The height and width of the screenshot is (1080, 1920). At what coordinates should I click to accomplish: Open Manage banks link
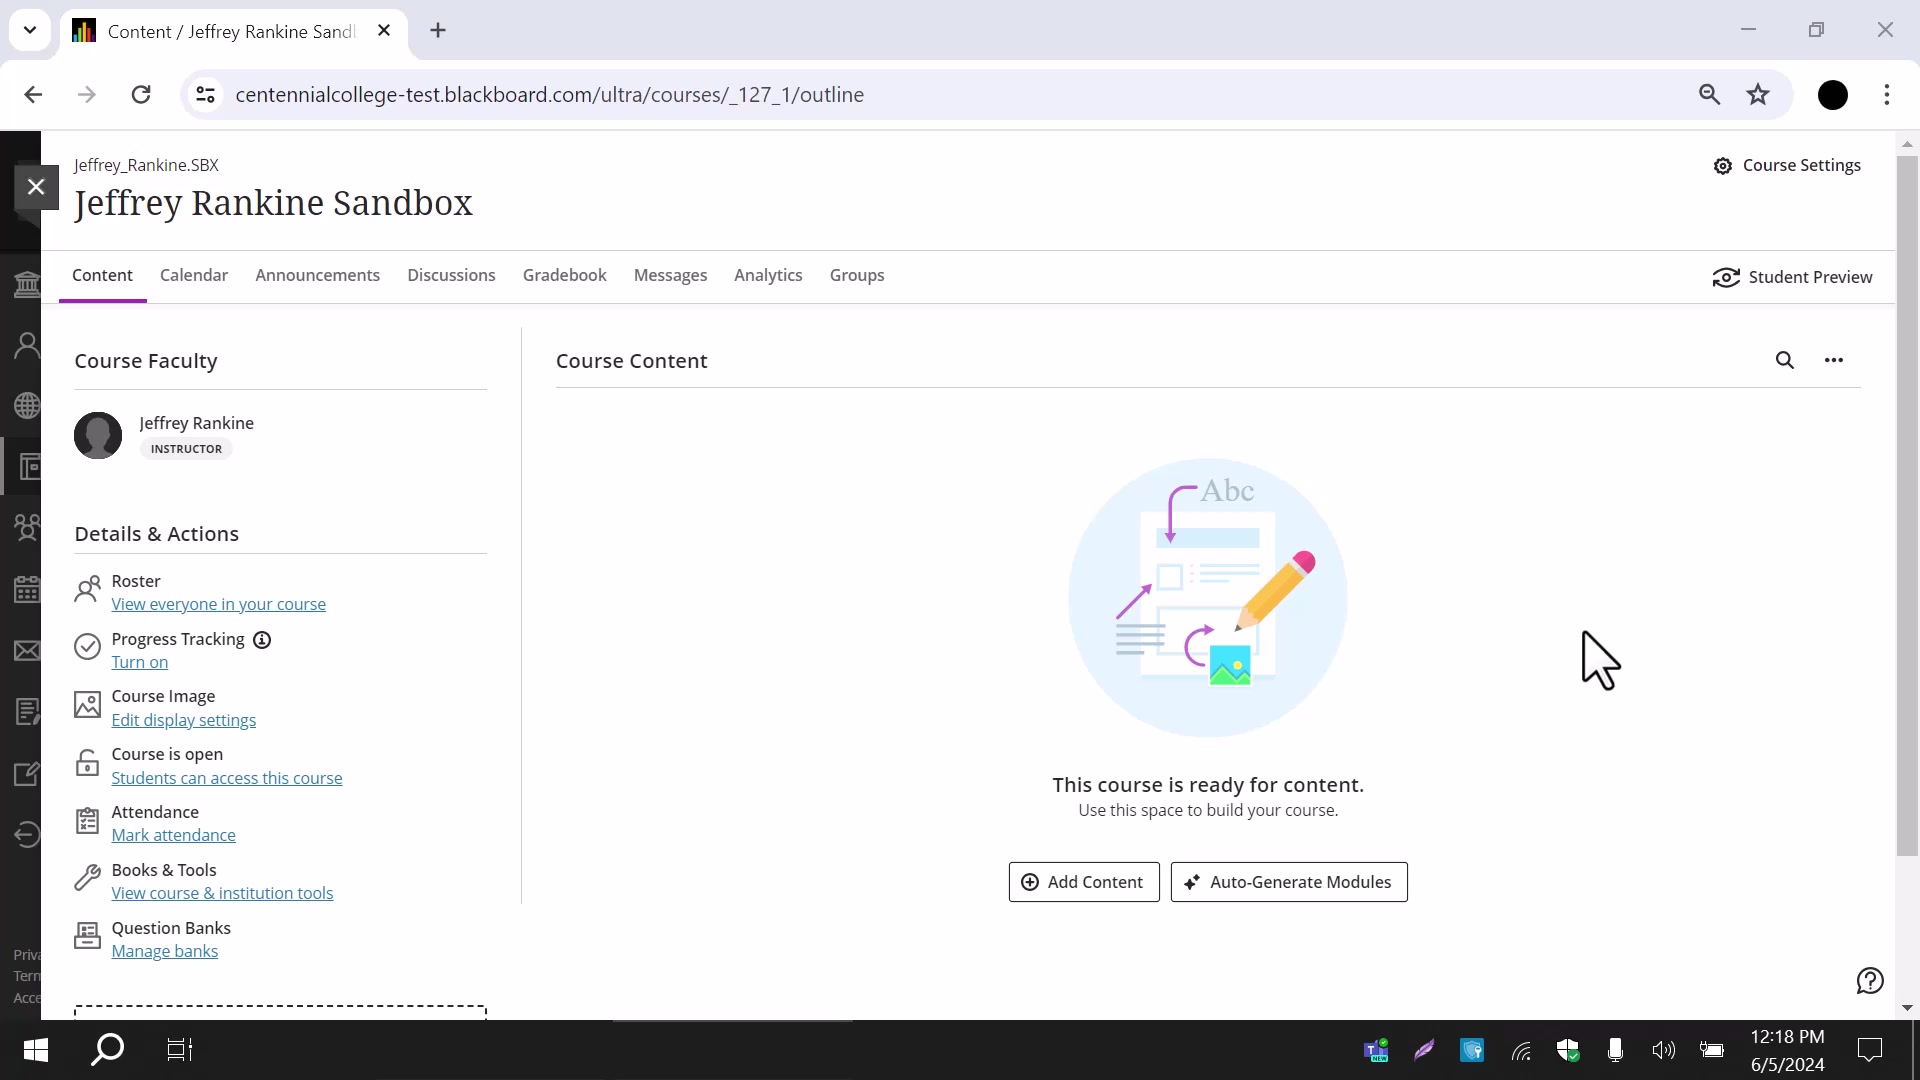click(164, 951)
